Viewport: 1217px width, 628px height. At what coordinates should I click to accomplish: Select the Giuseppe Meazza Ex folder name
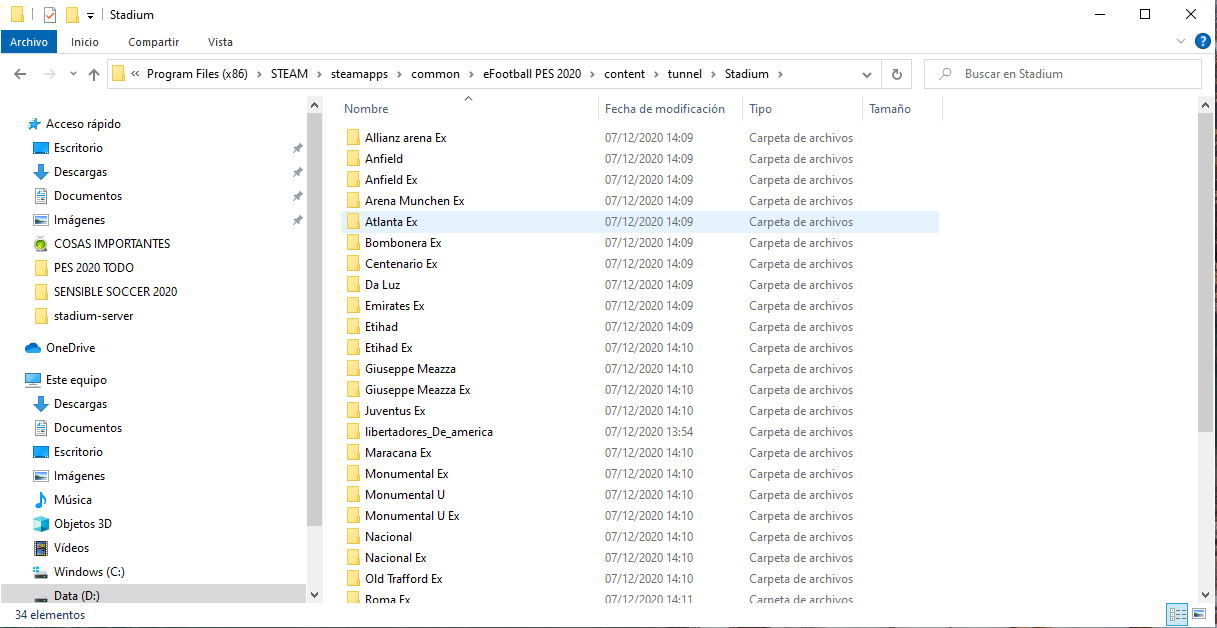pos(418,390)
